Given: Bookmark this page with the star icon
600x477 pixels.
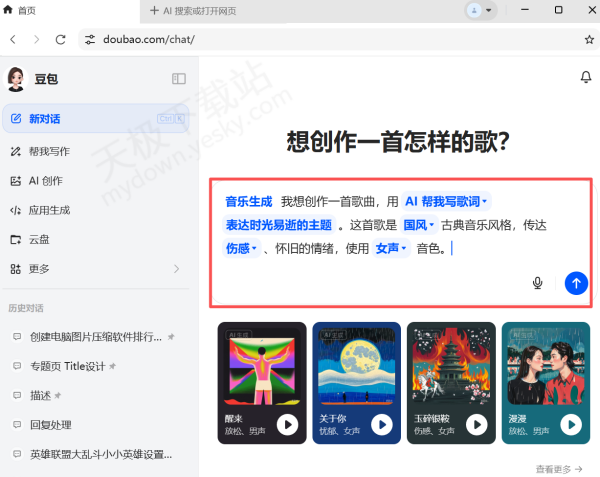Looking at the screenshot, I should click(x=589, y=40).
